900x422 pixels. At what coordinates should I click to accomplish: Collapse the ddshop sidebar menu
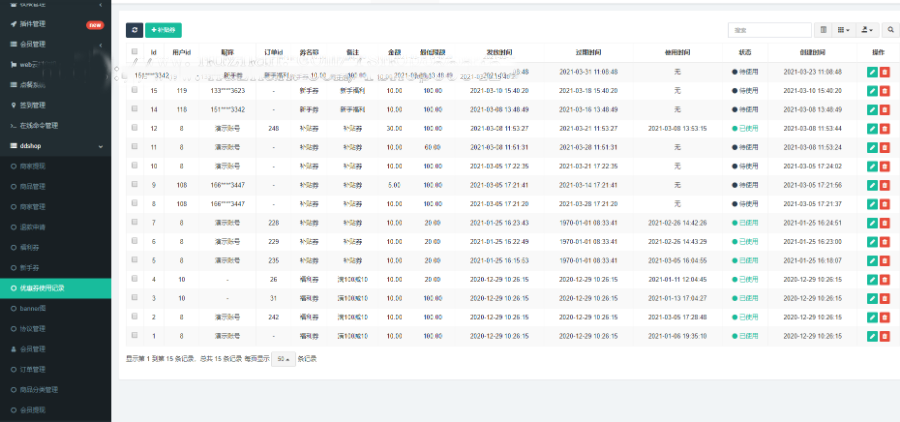click(x=55, y=146)
